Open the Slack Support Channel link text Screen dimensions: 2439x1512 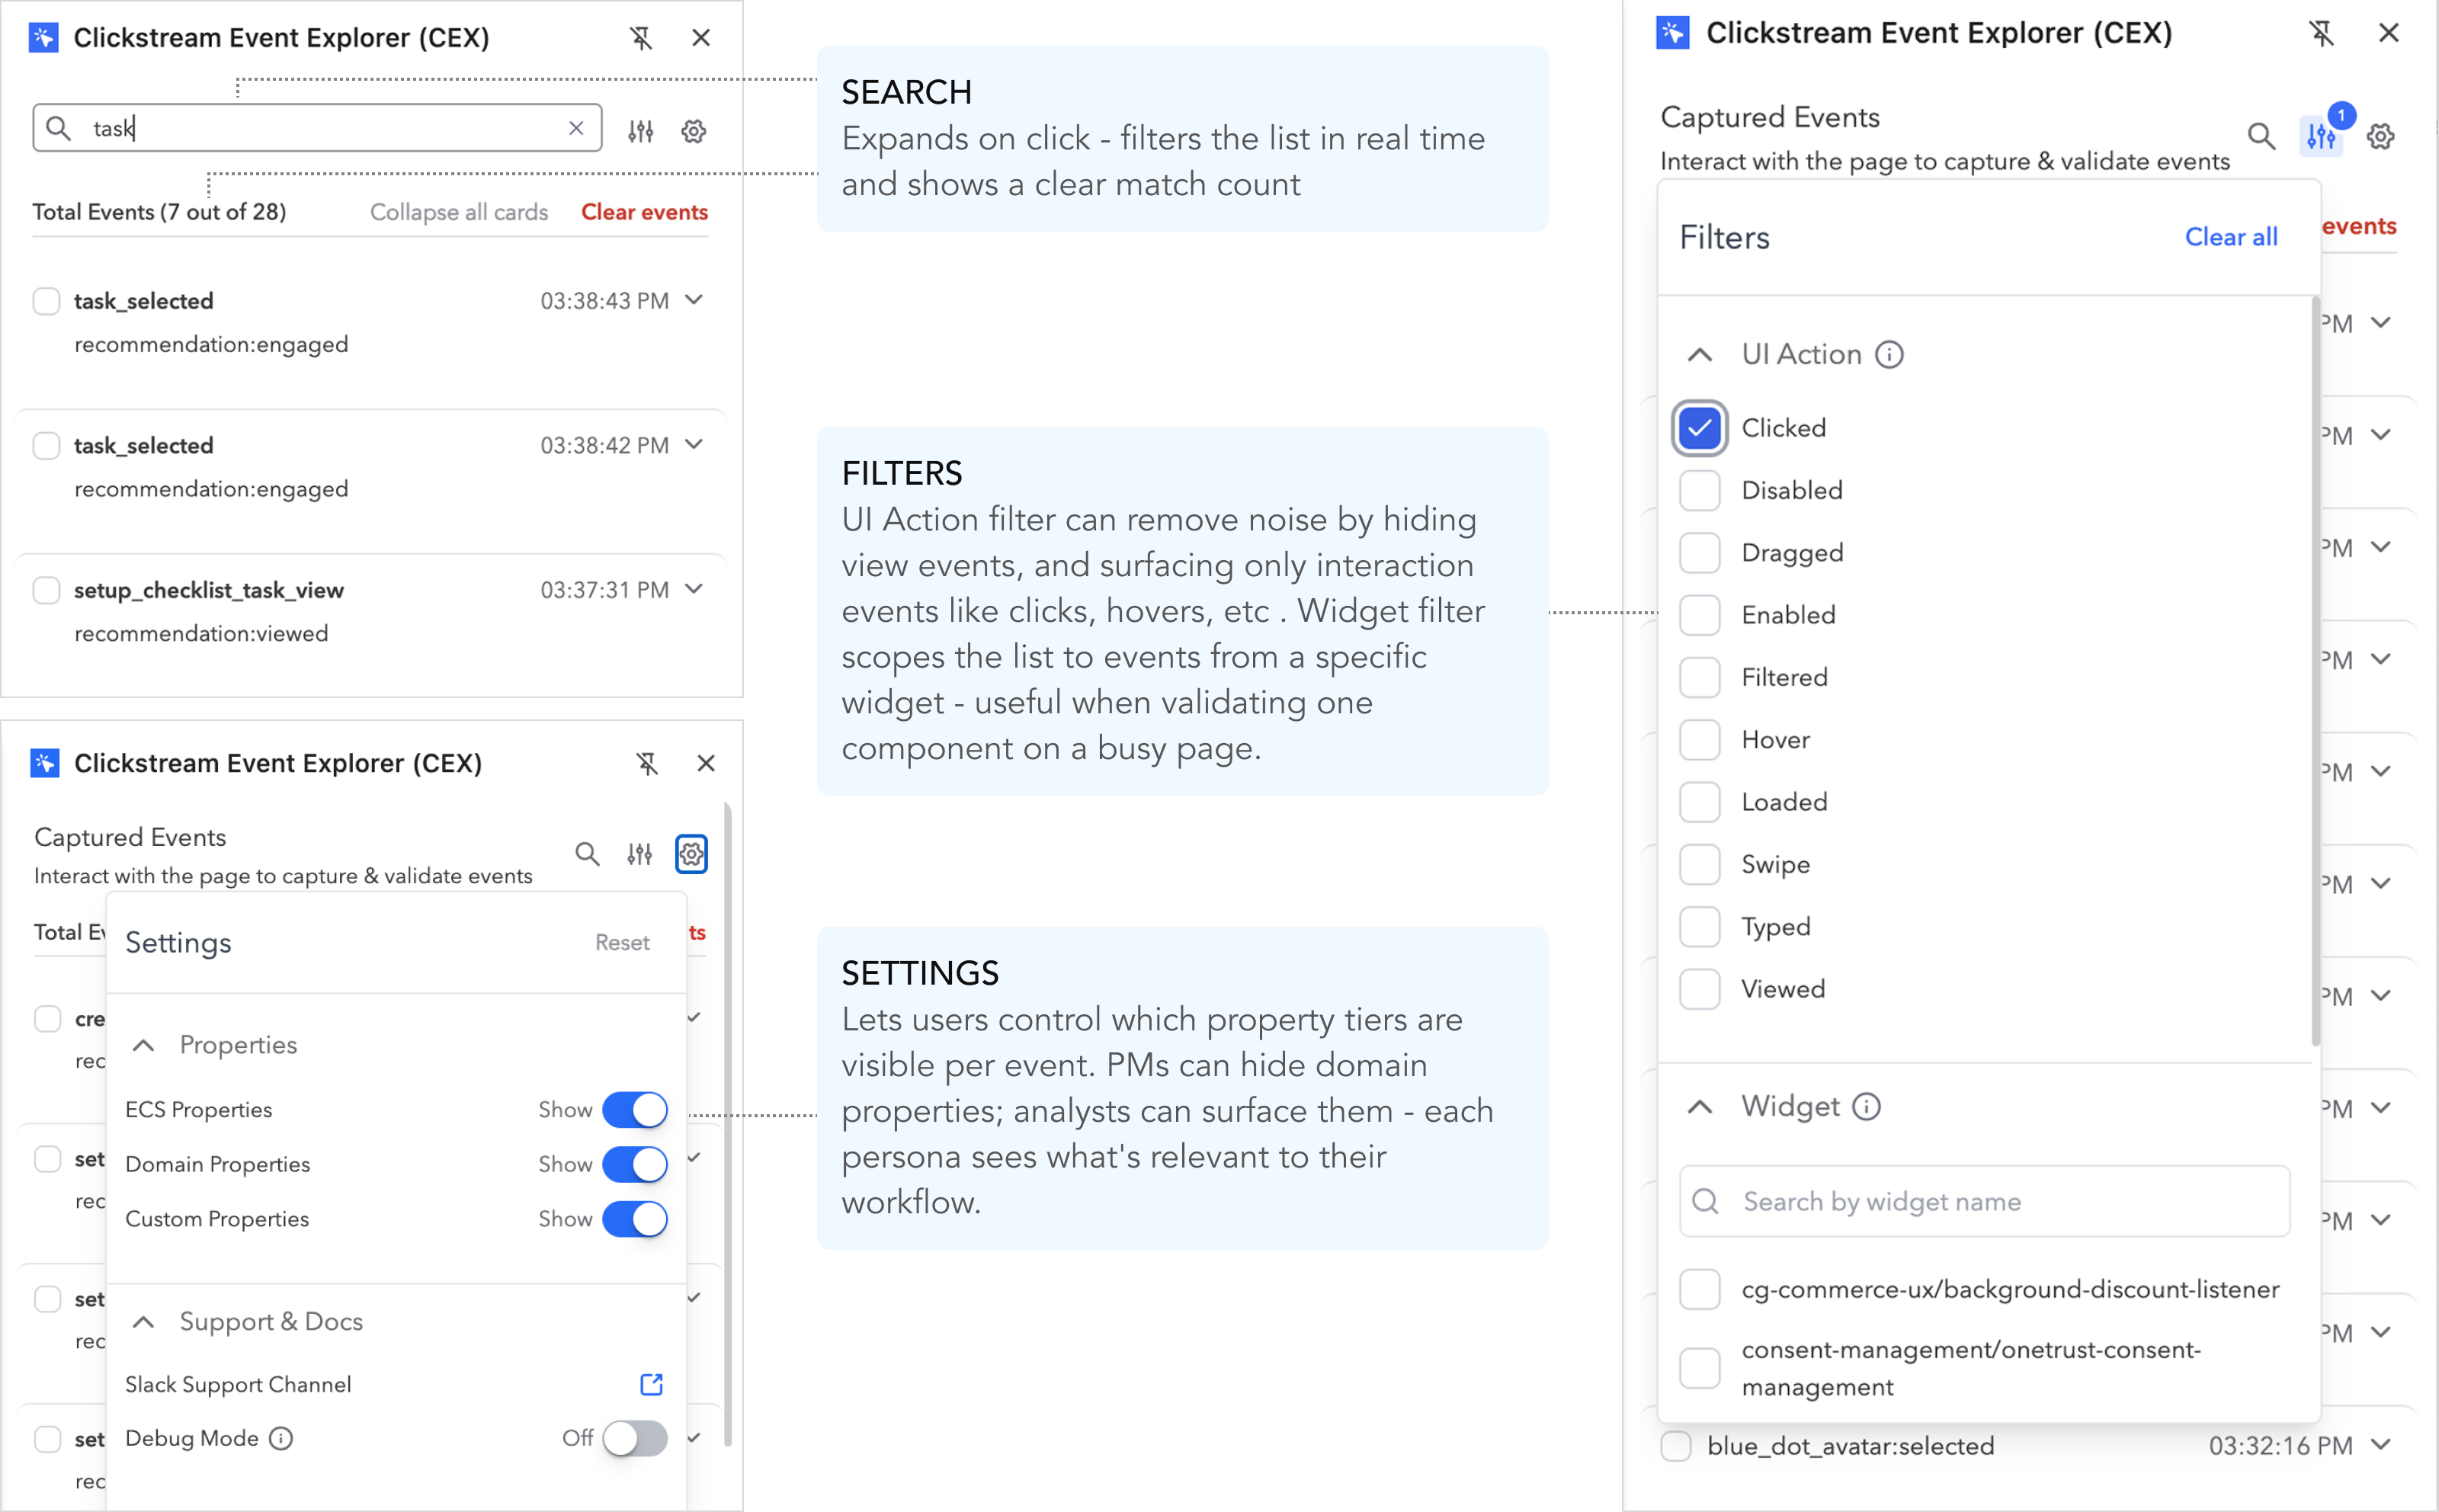tap(238, 1384)
